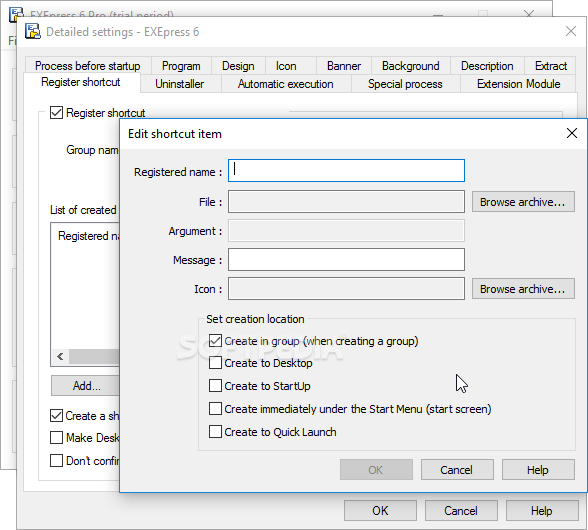588x530 pixels.
Task: Click Browse archive next to File field
Action: (x=523, y=202)
